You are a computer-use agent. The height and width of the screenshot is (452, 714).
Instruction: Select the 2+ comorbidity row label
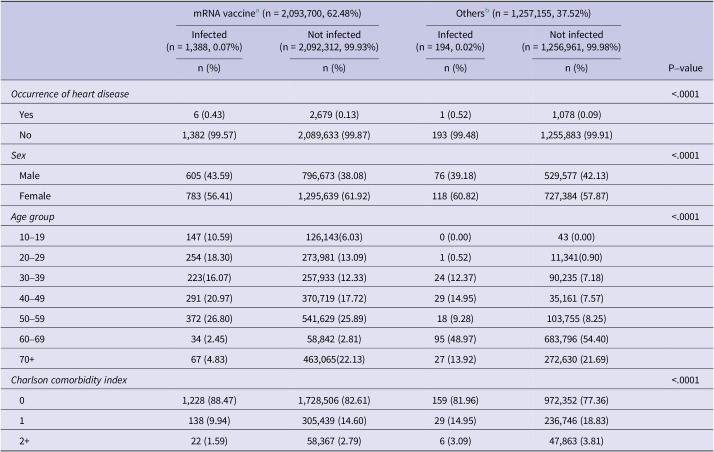point(25,441)
